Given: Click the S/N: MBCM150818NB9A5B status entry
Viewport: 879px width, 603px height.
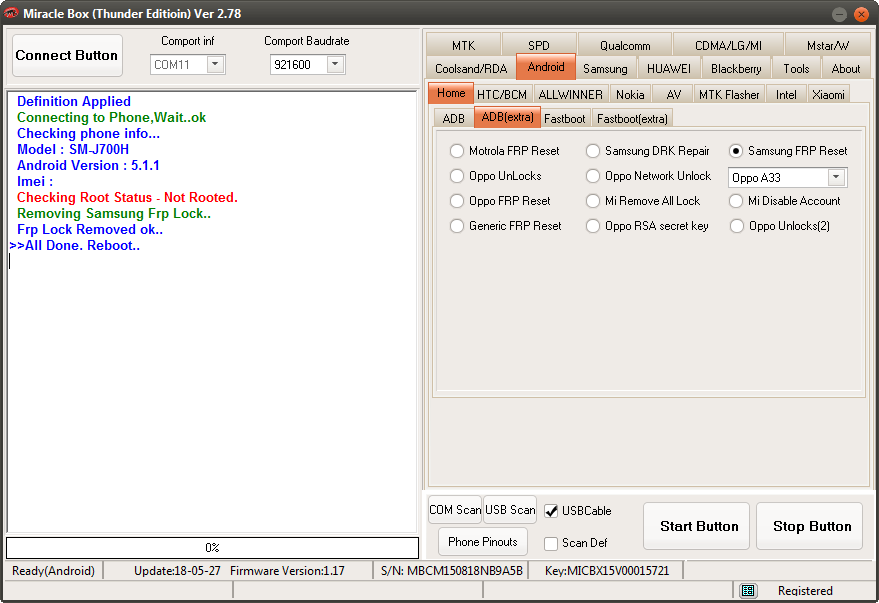Looking at the screenshot, I should click(451, 570).
